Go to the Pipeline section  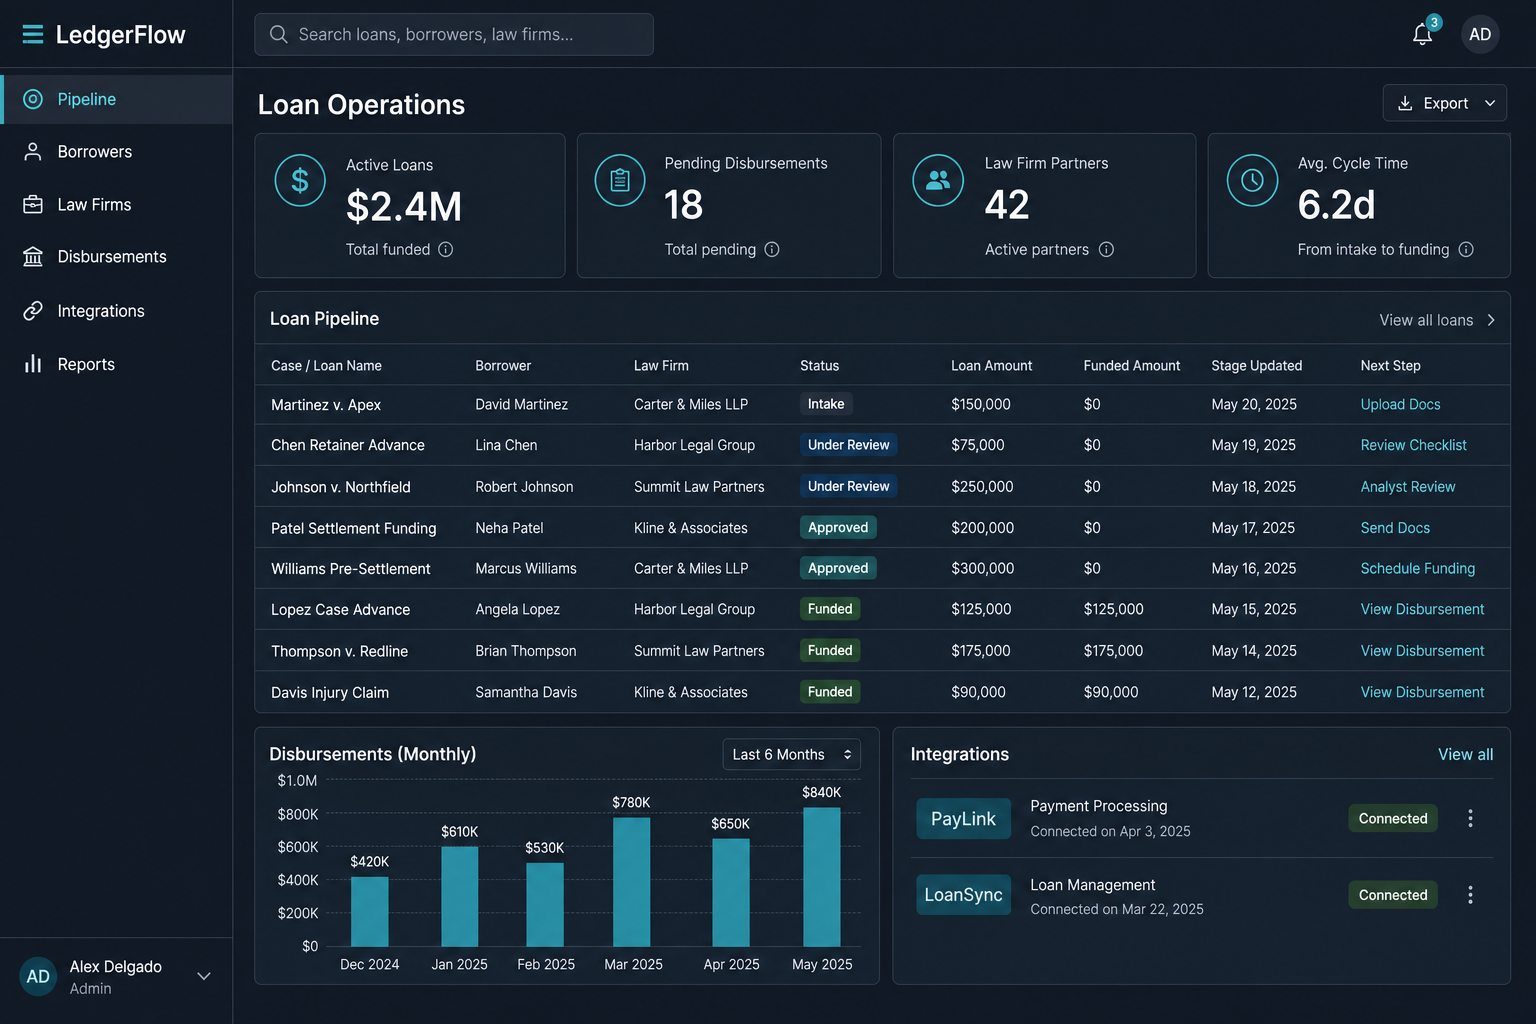coord(116,99)
